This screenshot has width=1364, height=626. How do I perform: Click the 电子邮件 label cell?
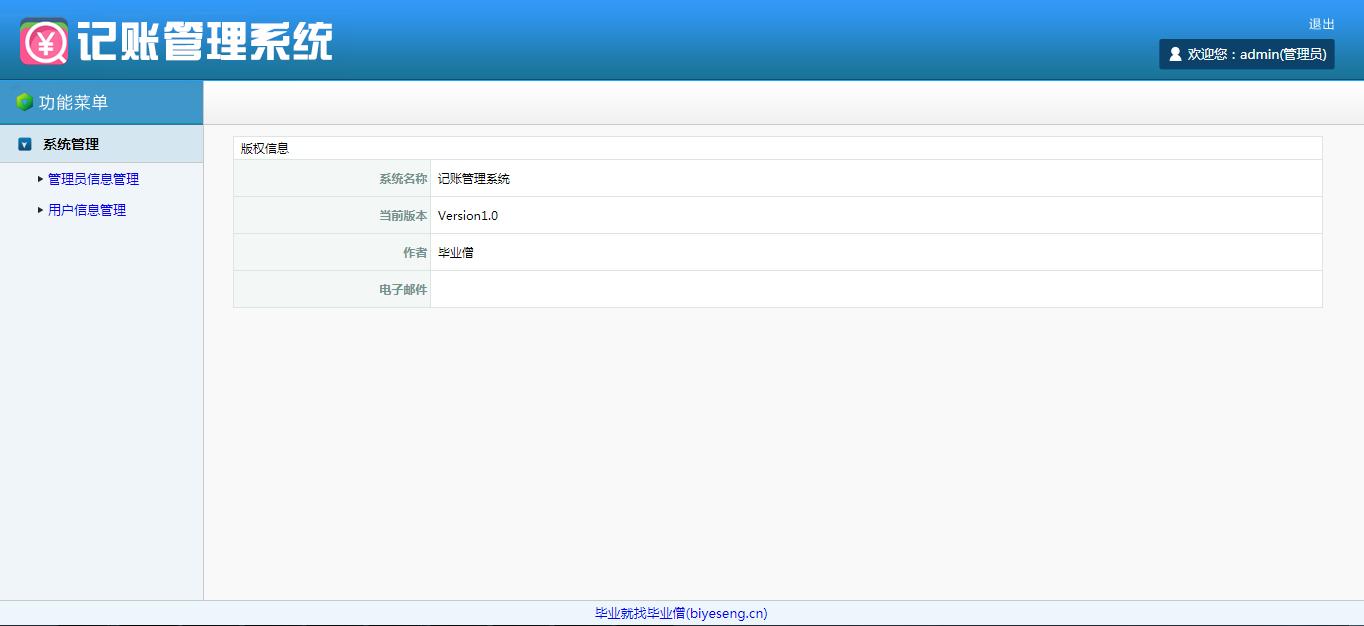tap(332, 290)
